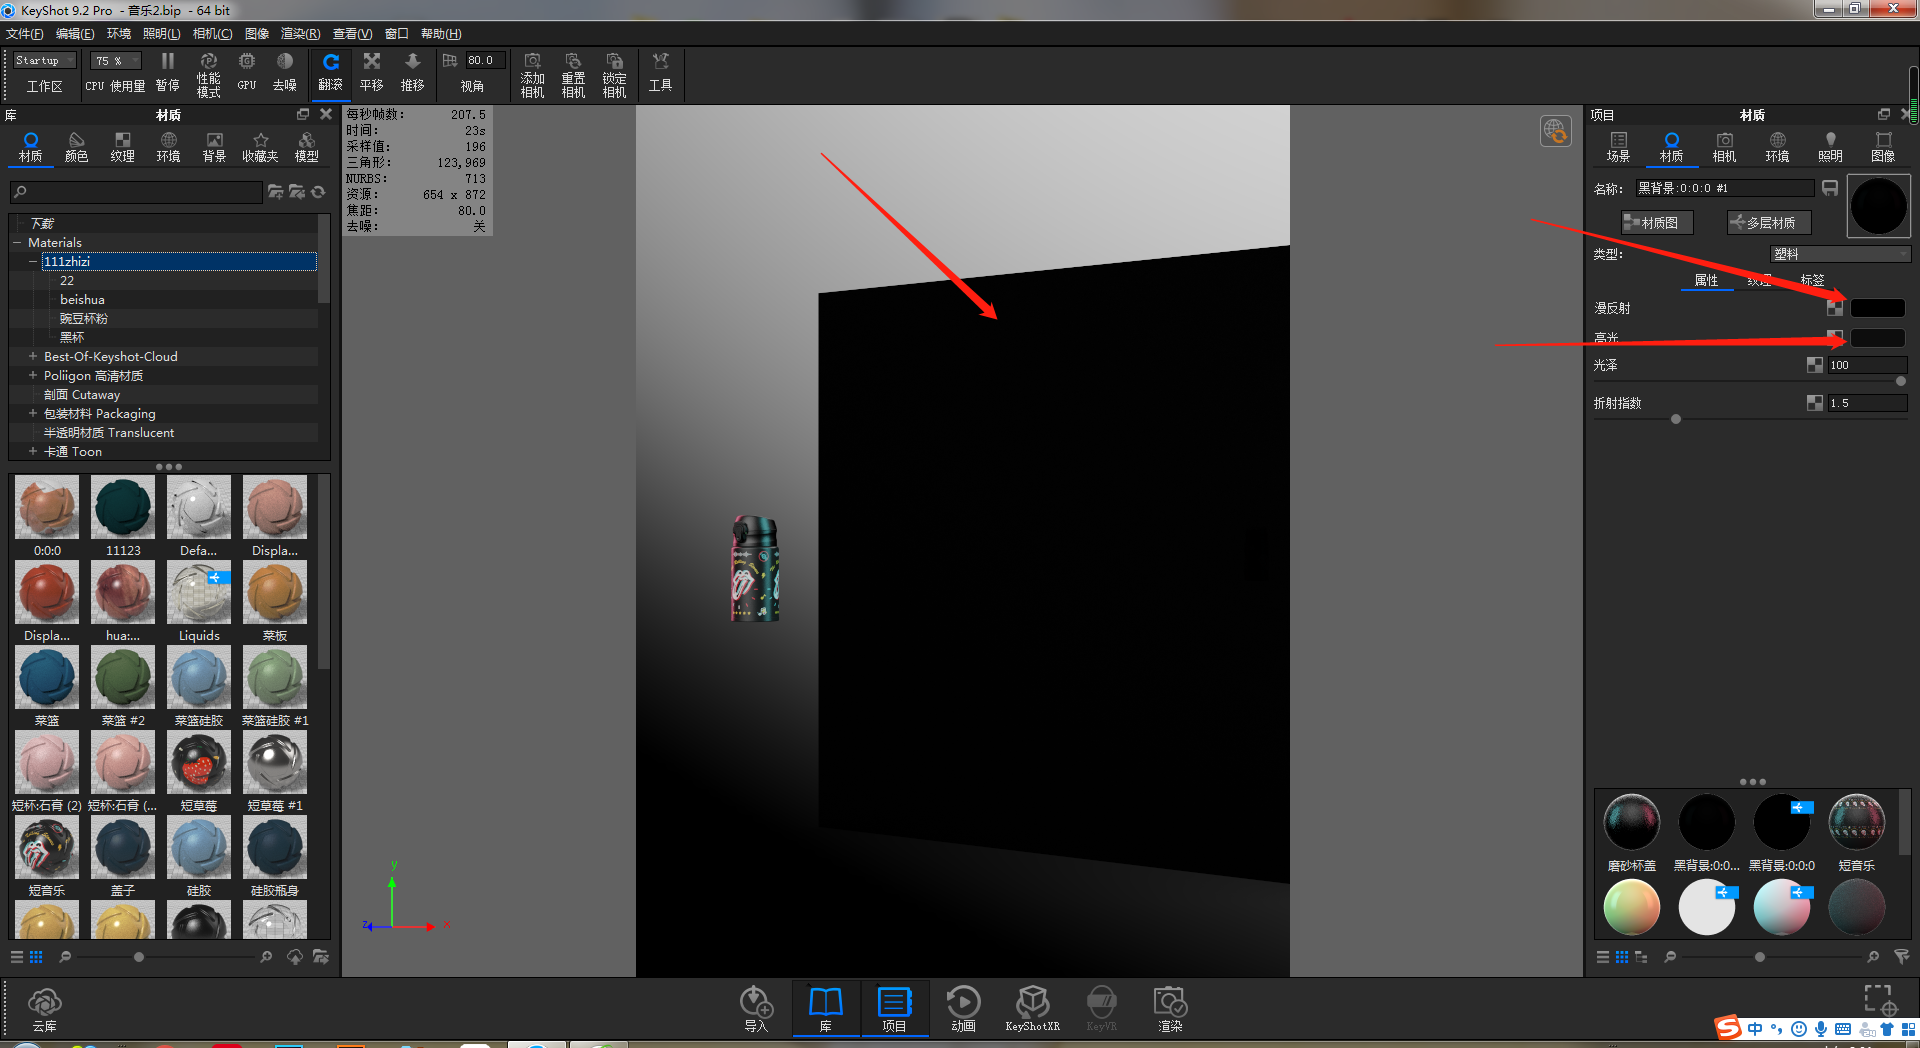This screenshot has width=1920, height=1048.
Task: Toggle the texture checker next to 漫反射
Action: pyautogui.click(x=1834, y=308)
